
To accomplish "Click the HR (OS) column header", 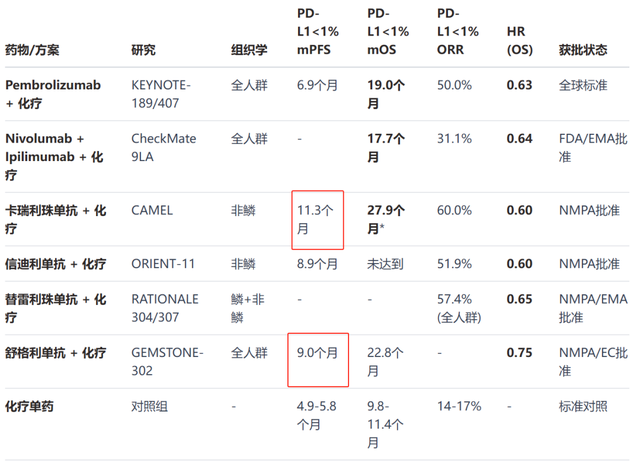I will pos(519,41).
